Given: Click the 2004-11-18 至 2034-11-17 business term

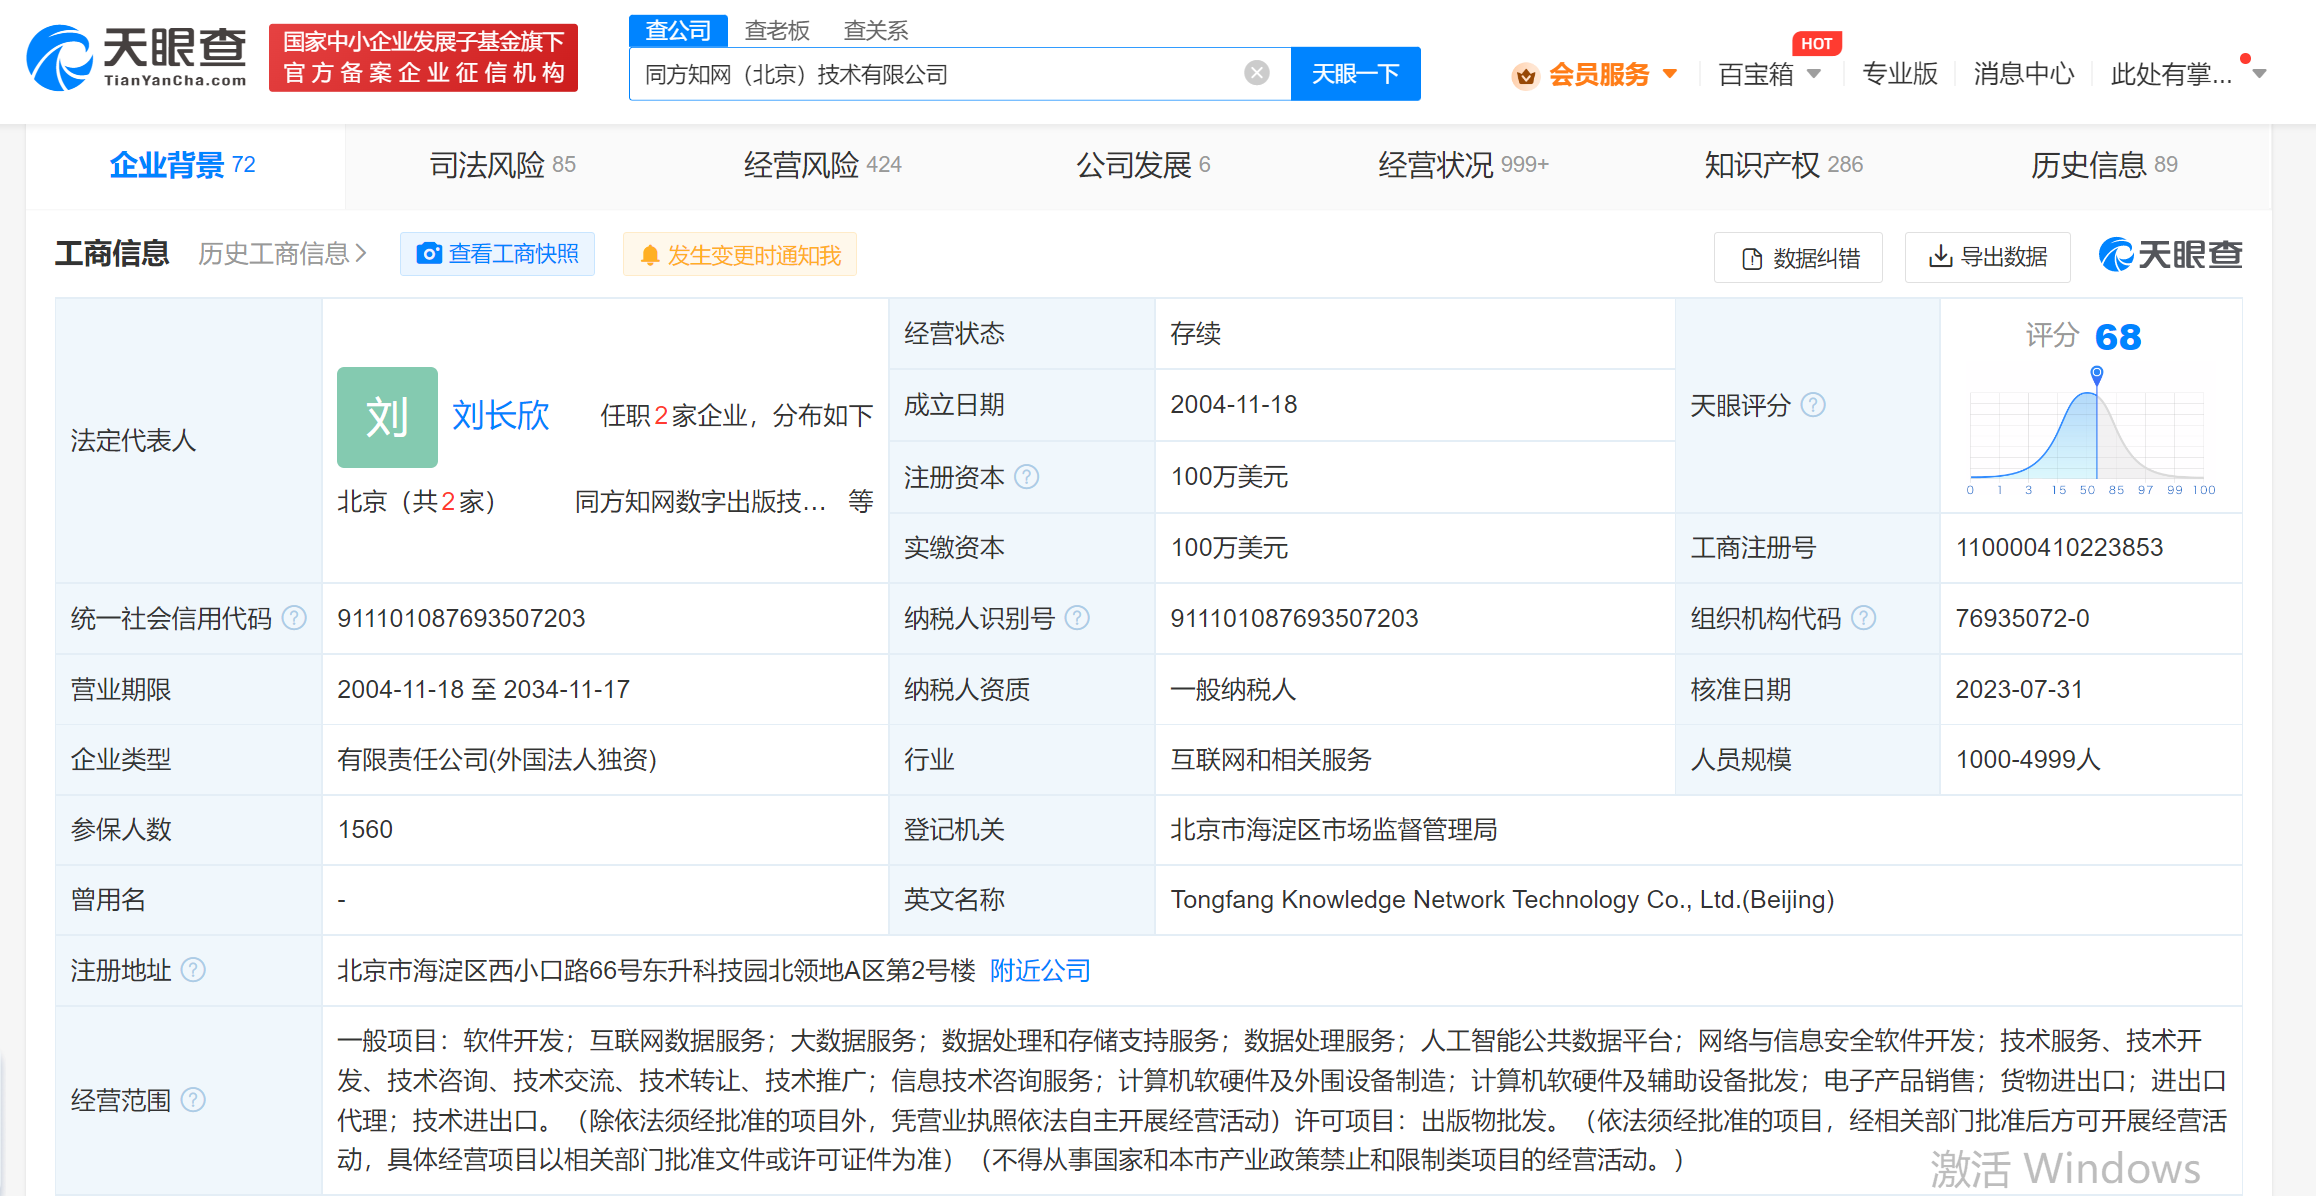Looking at the screenshot, I should (x=483, y=689).
